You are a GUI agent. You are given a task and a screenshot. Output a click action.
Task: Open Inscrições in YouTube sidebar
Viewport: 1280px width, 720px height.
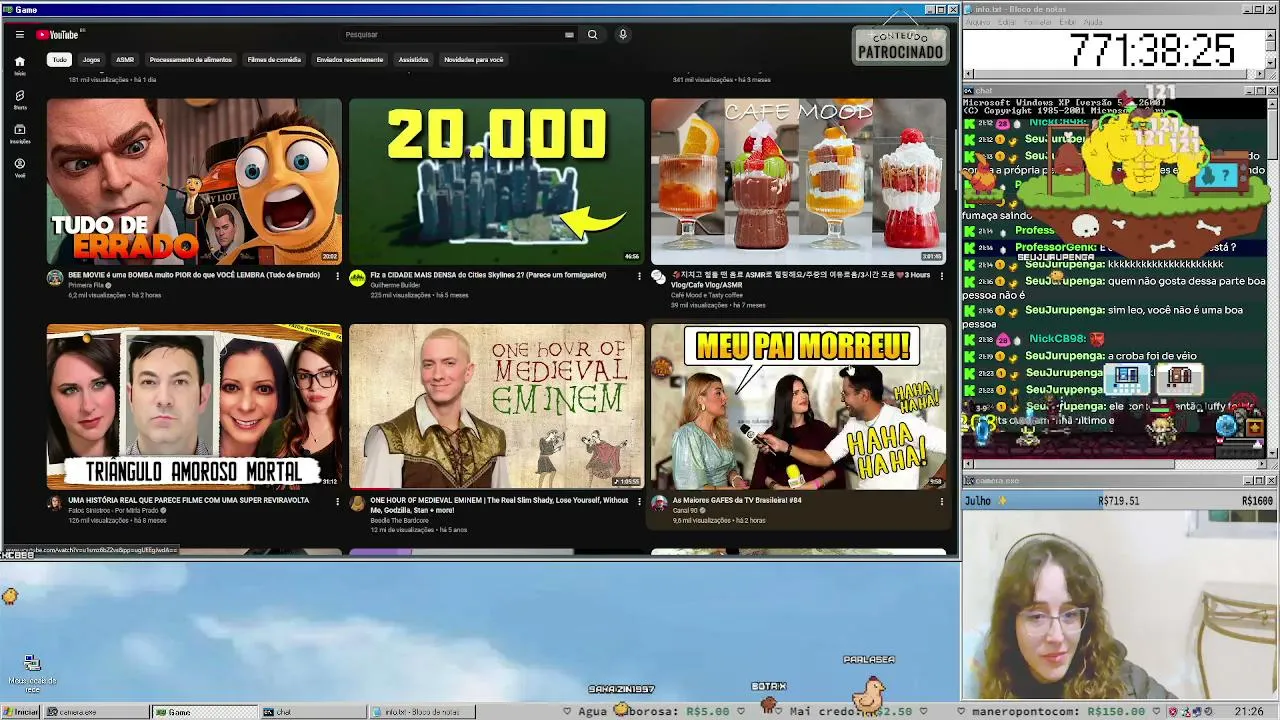pos(19,133)
